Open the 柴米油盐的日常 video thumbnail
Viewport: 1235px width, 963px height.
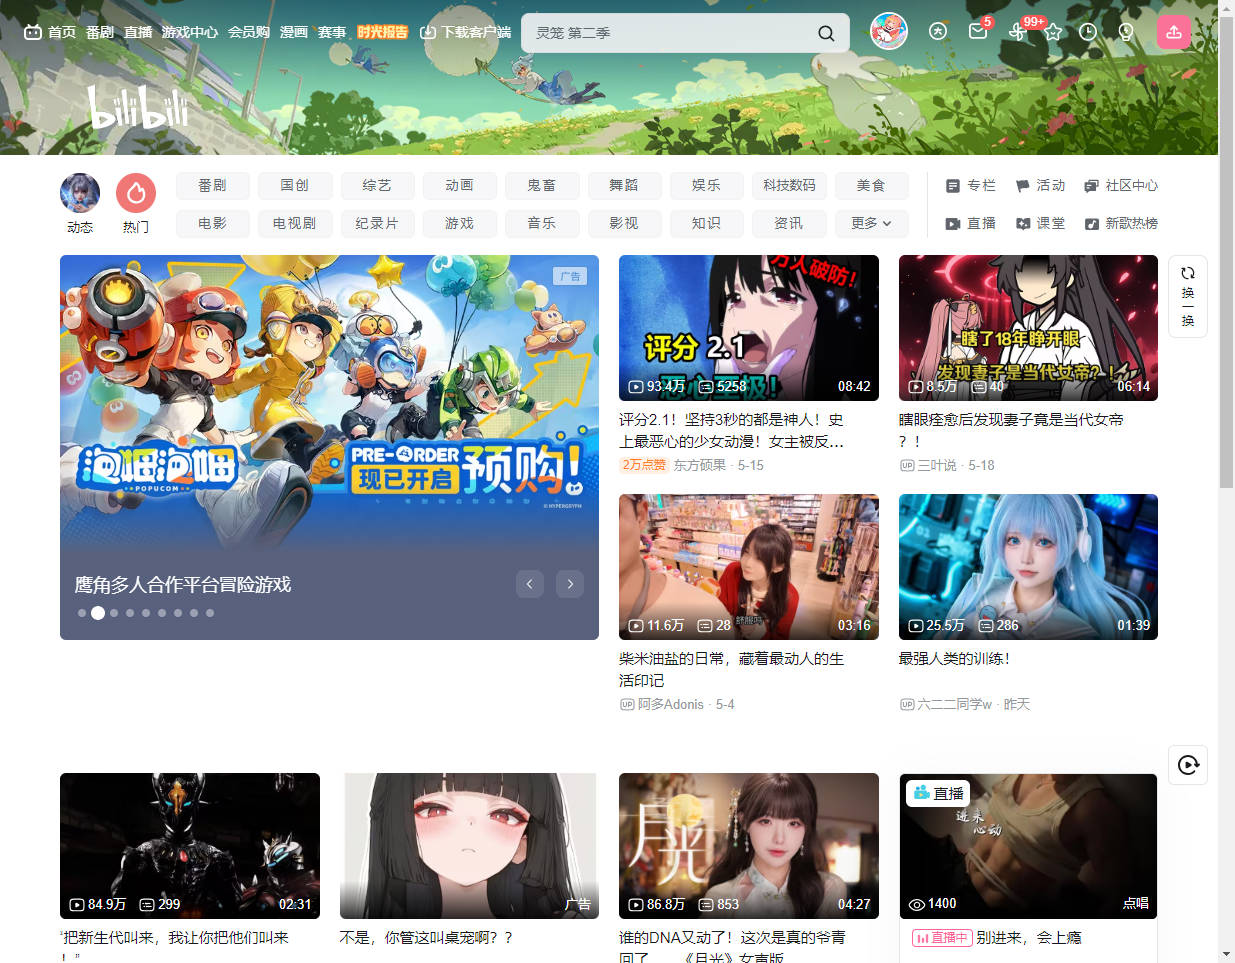(749, 567)
